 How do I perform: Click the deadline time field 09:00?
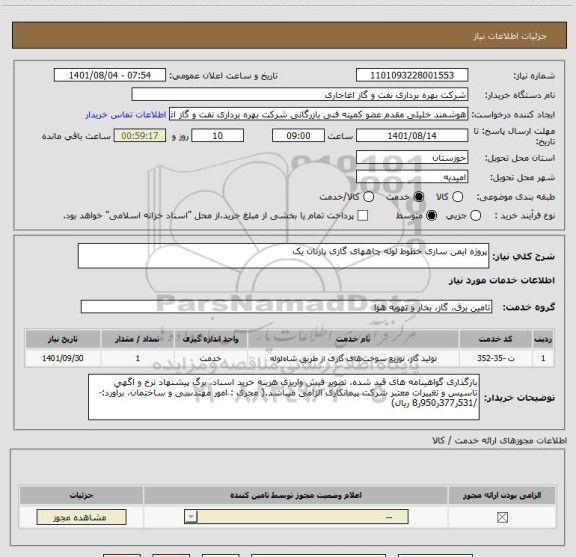pyautogui.click(x=298, y=136)
